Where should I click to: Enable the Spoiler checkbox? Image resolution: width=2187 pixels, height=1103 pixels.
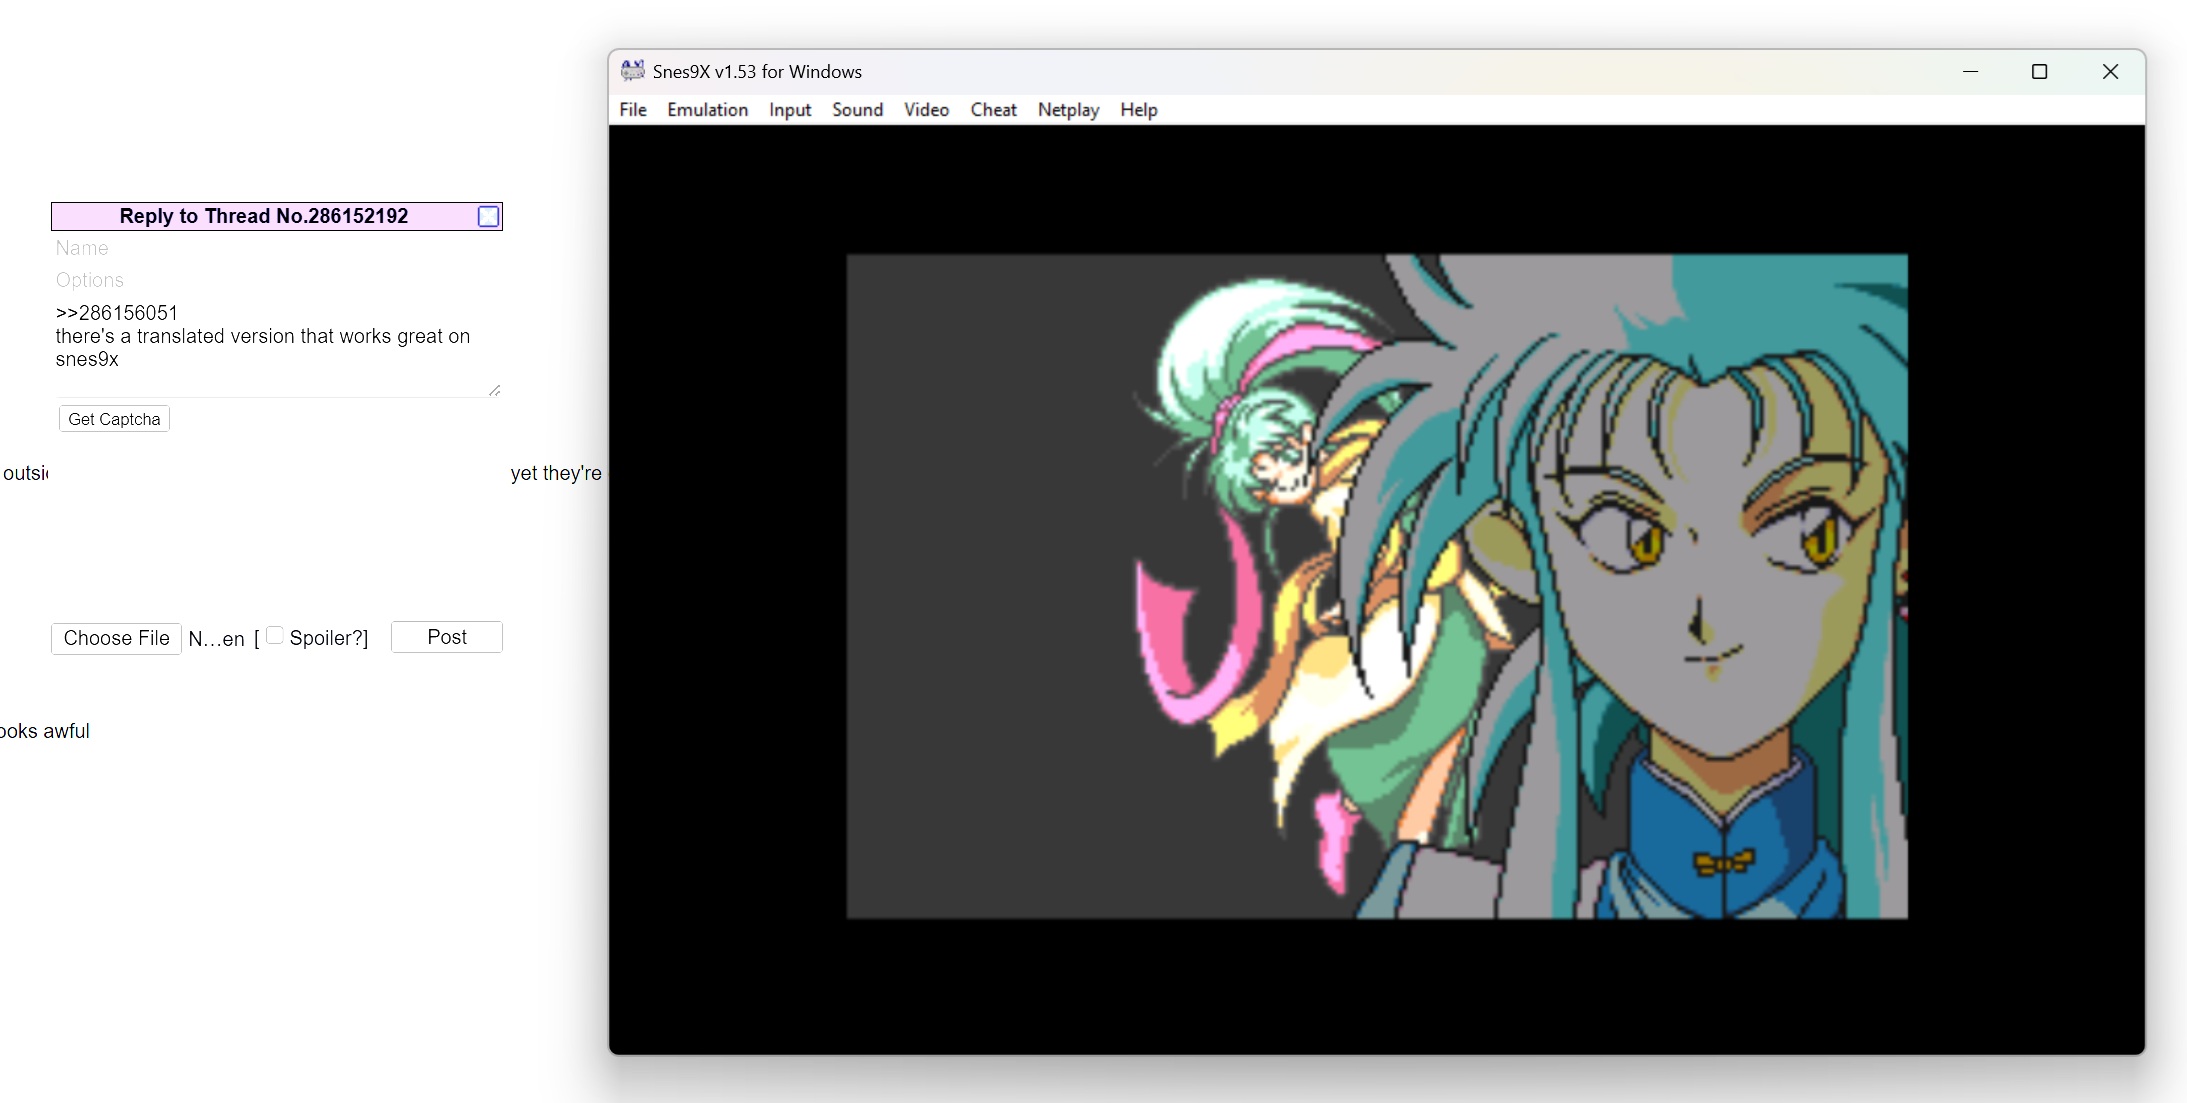point(275,636)
